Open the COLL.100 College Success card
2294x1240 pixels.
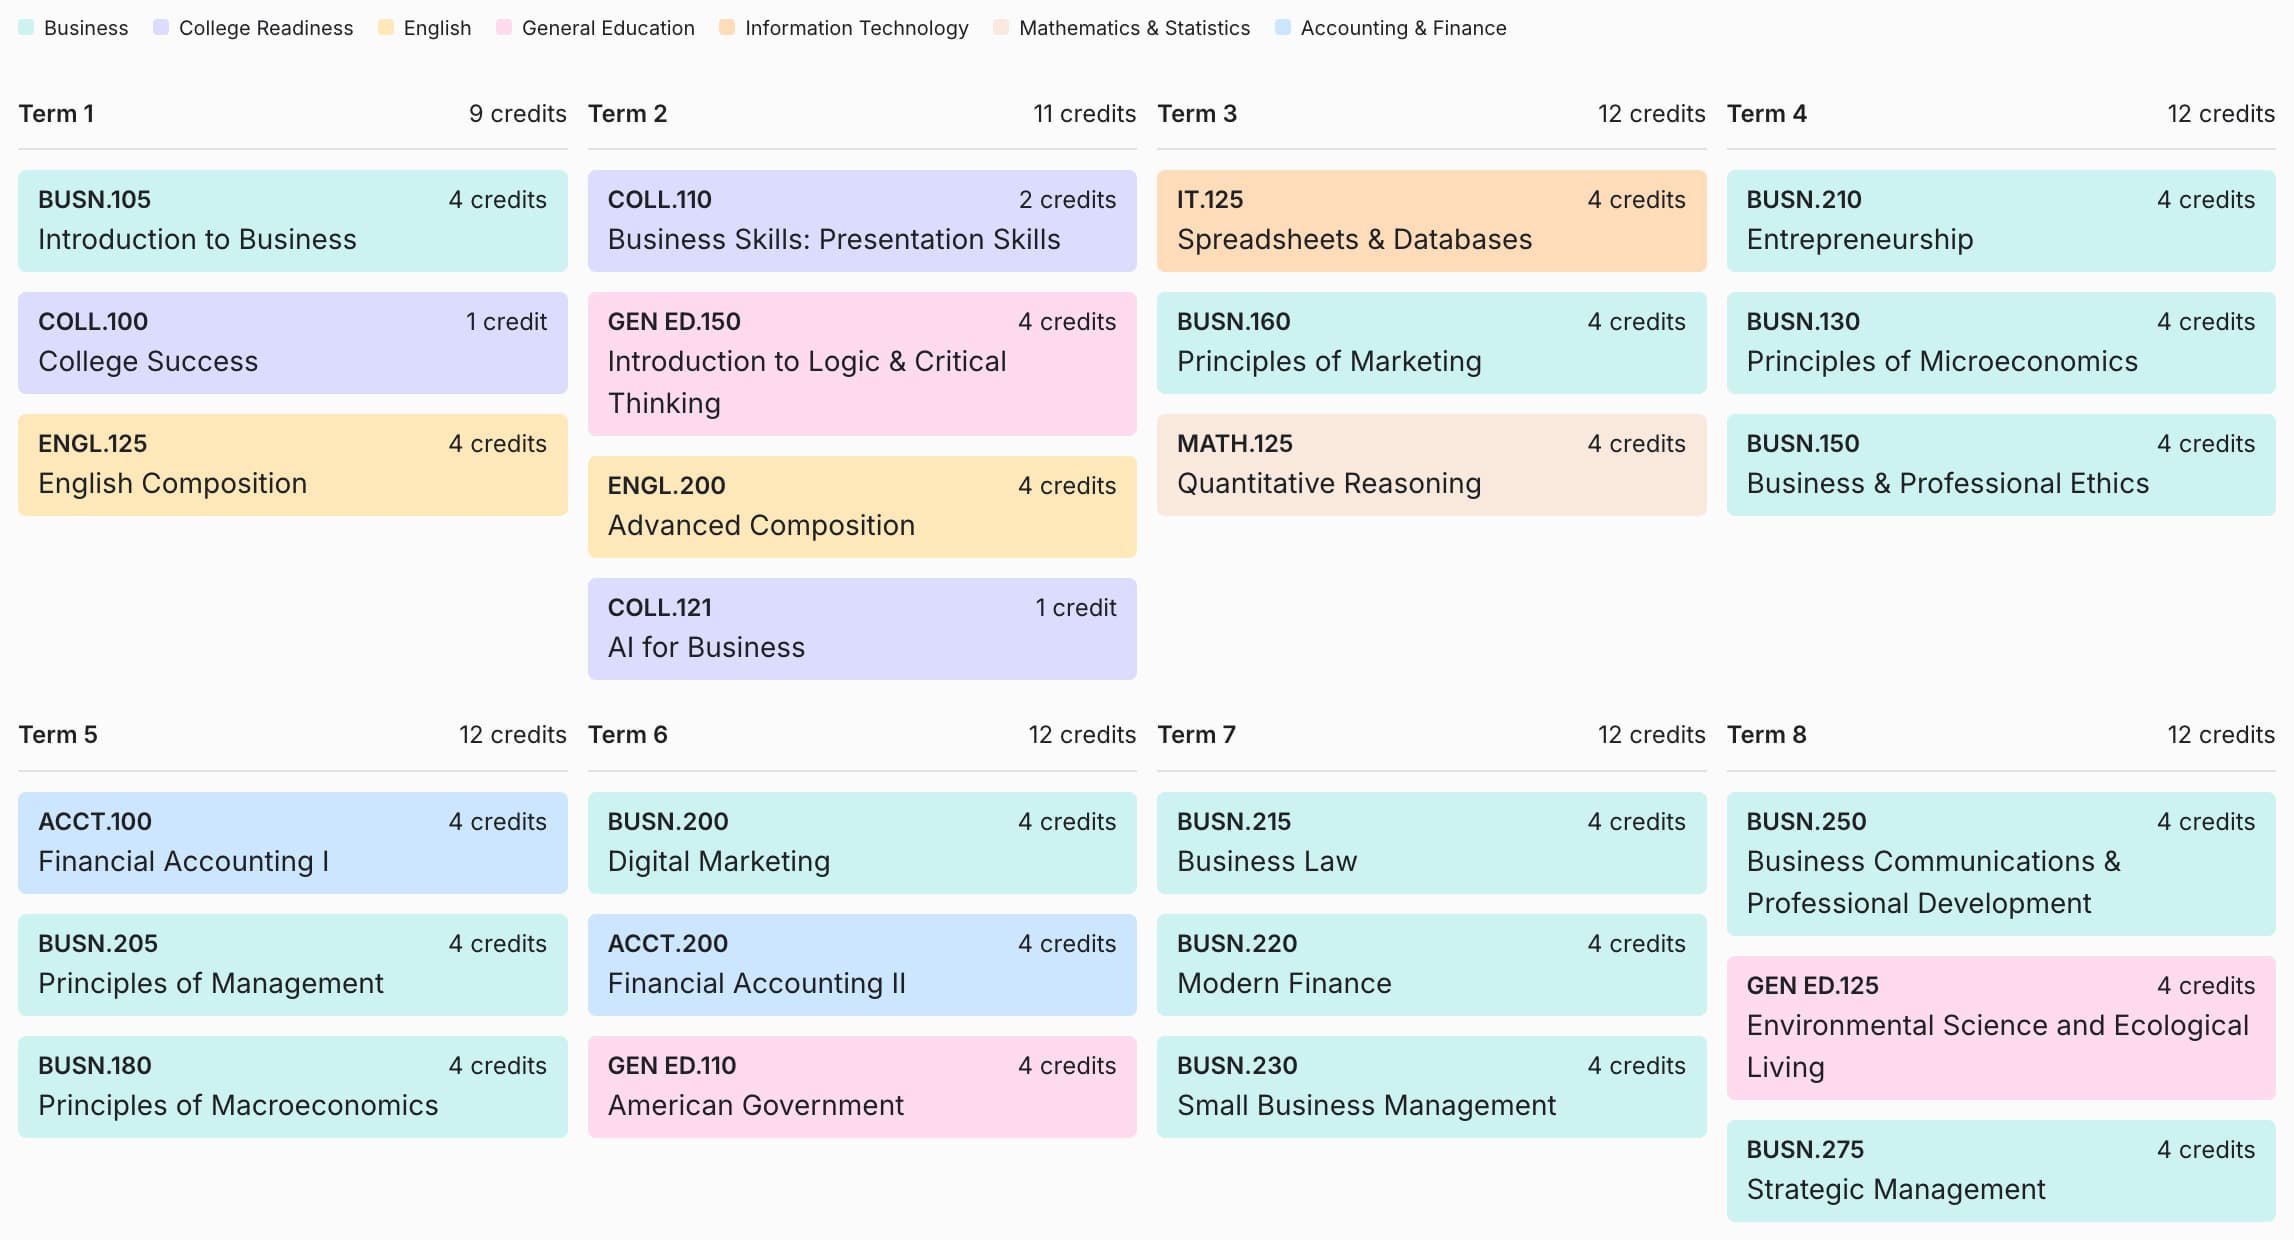[293, 342]
